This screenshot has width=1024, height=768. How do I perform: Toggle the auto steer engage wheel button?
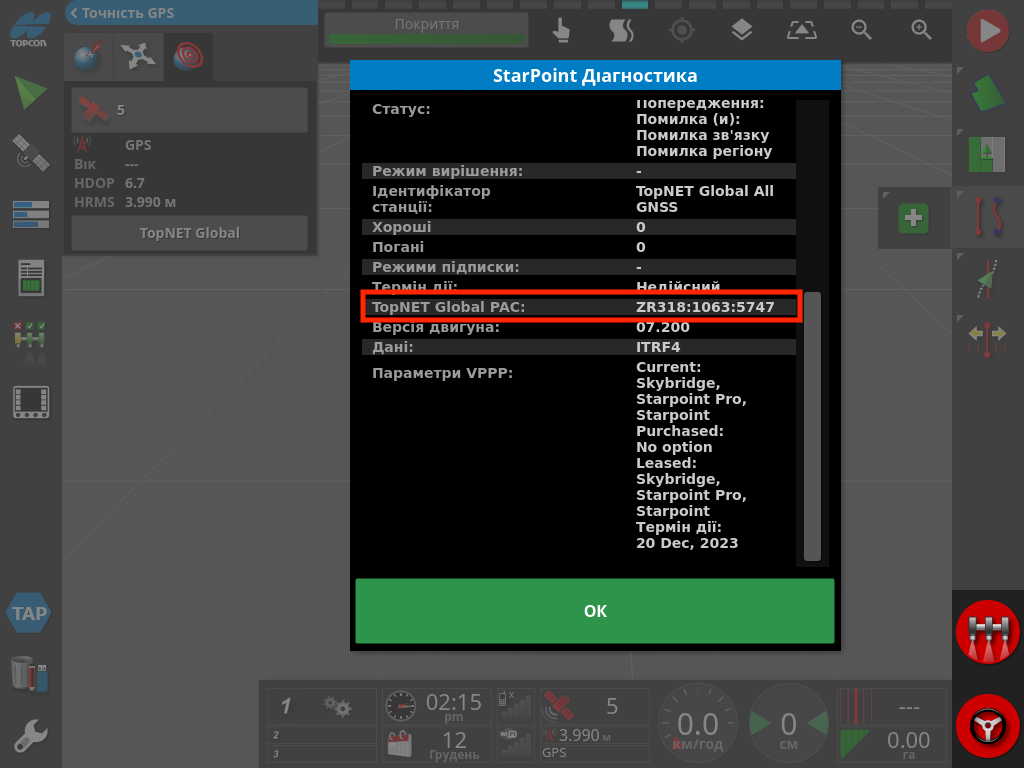click(x=988, y=723)
